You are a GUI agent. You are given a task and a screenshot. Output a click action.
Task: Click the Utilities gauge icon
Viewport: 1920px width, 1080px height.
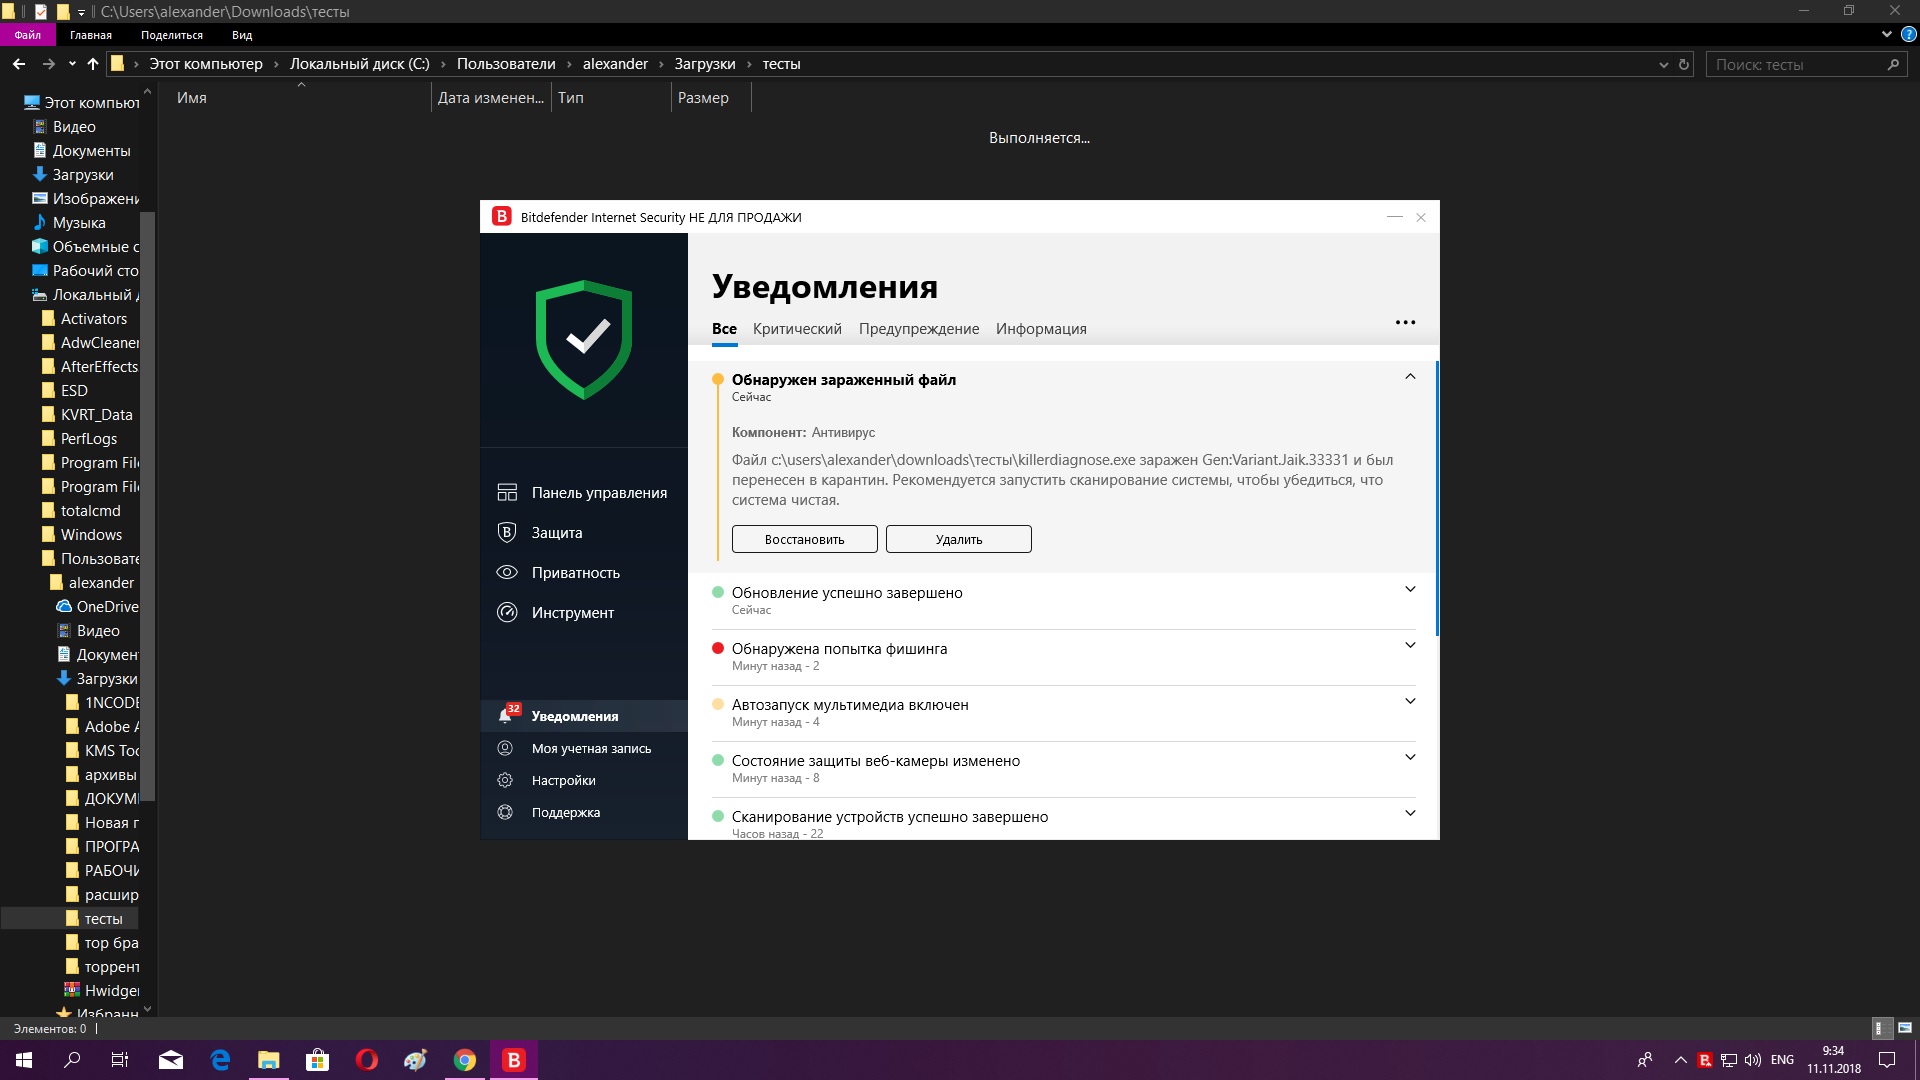(507, 612)
